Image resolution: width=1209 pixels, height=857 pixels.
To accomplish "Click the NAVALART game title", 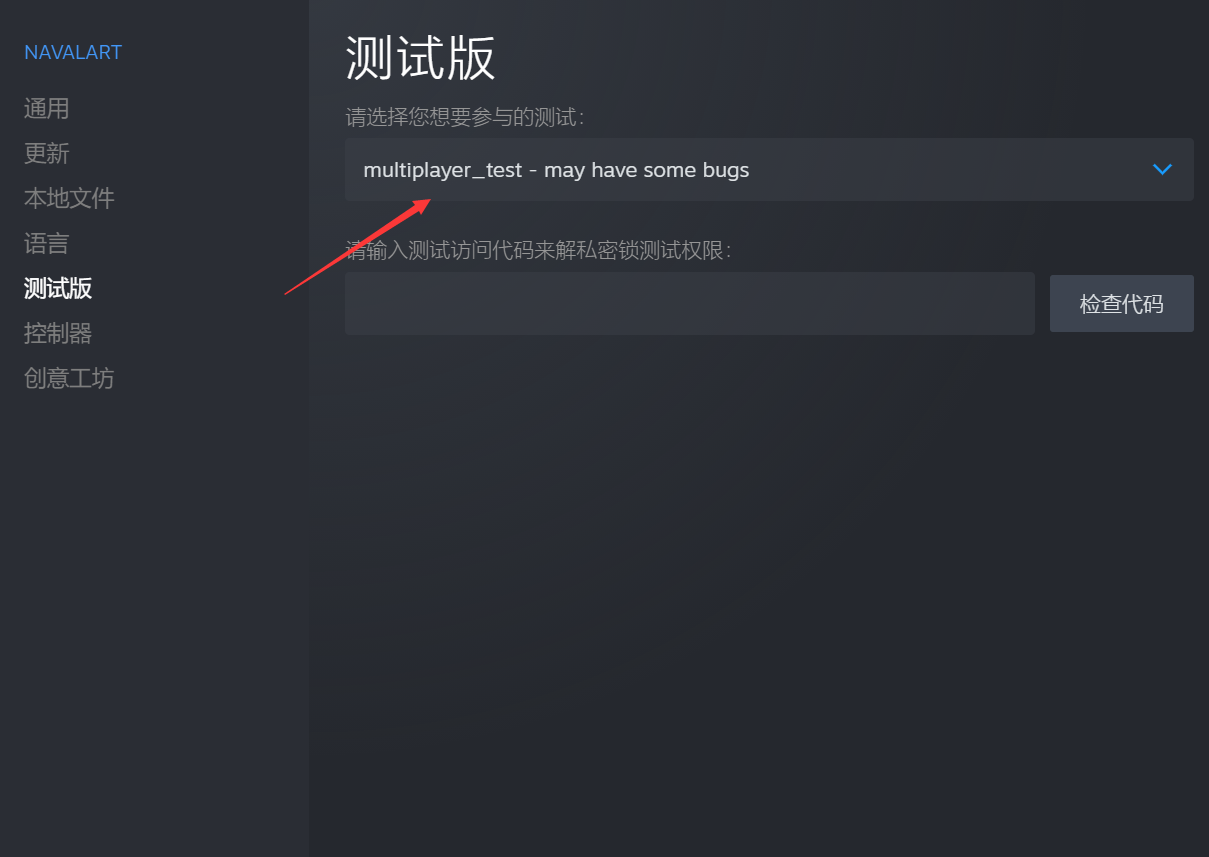I will (73, 53).
